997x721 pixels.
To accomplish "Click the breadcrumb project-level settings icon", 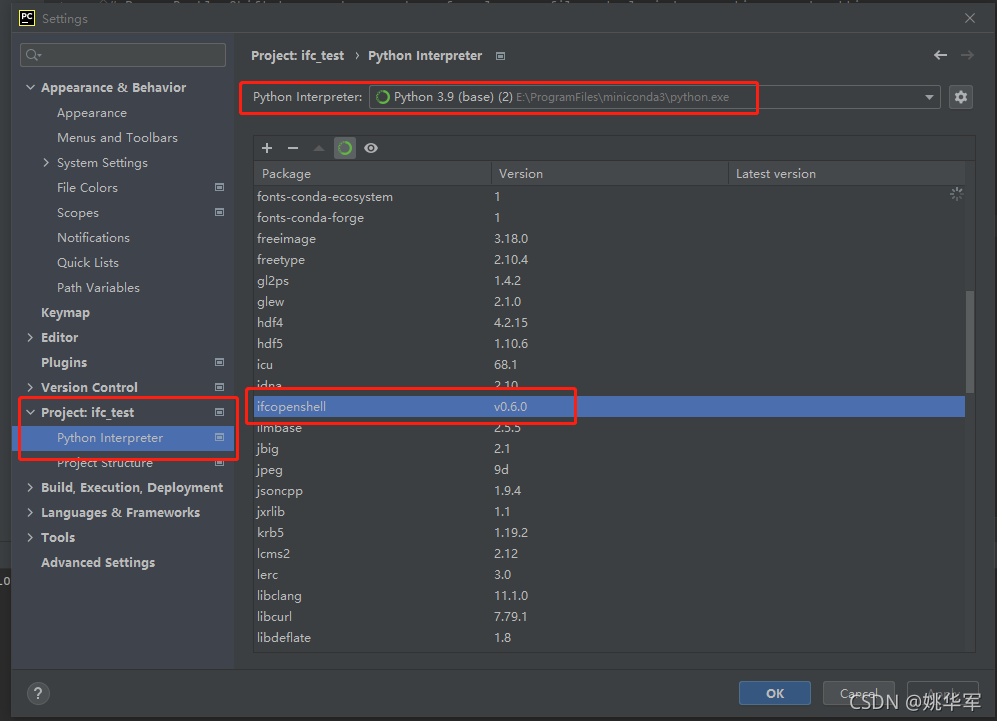I will tap(500, 56).
